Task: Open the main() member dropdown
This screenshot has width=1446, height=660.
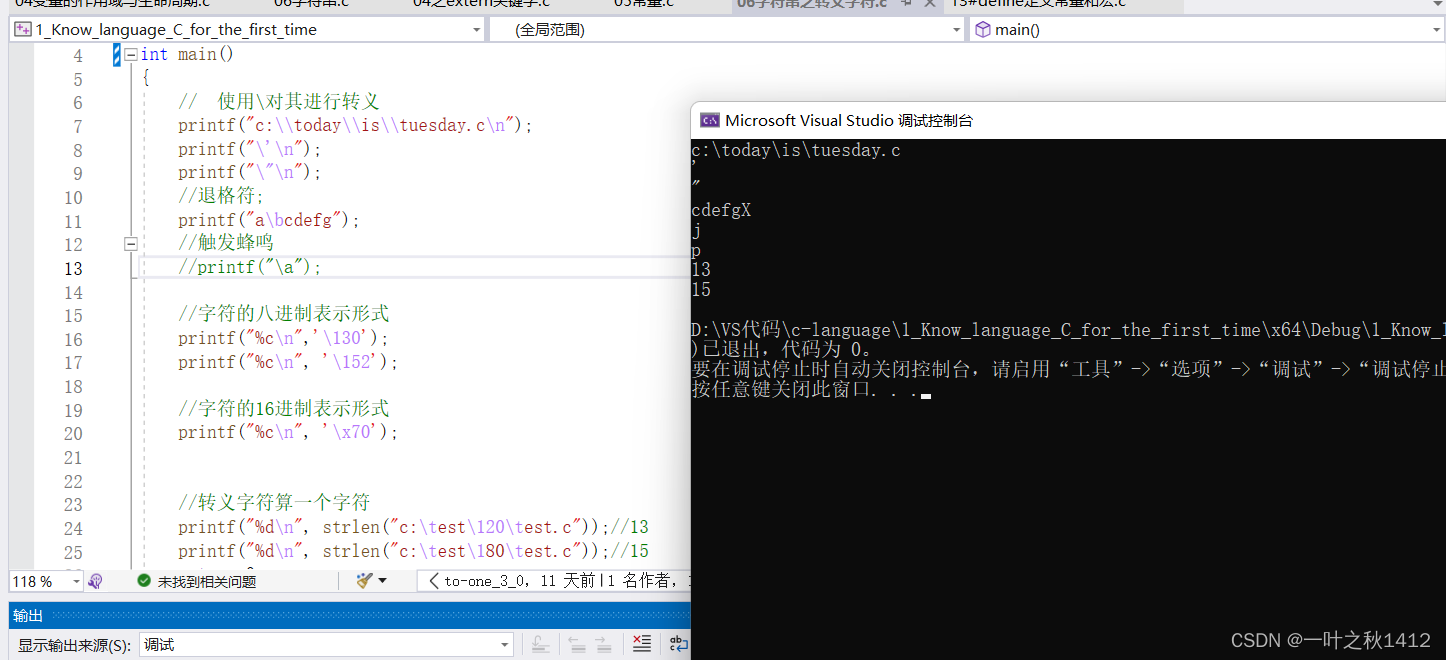Action: pos(1436,30)
